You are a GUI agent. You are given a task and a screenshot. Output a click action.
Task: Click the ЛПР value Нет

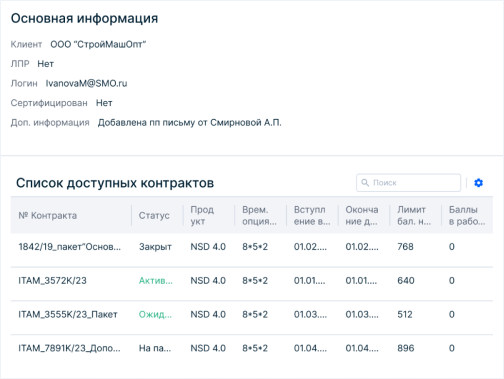(x=45, y=64)
